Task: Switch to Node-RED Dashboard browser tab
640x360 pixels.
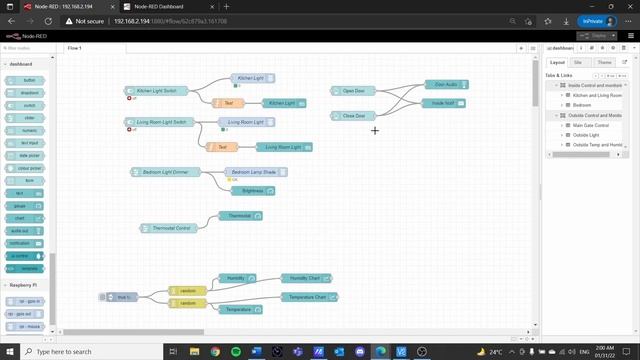Action: (x=169, y=7)
